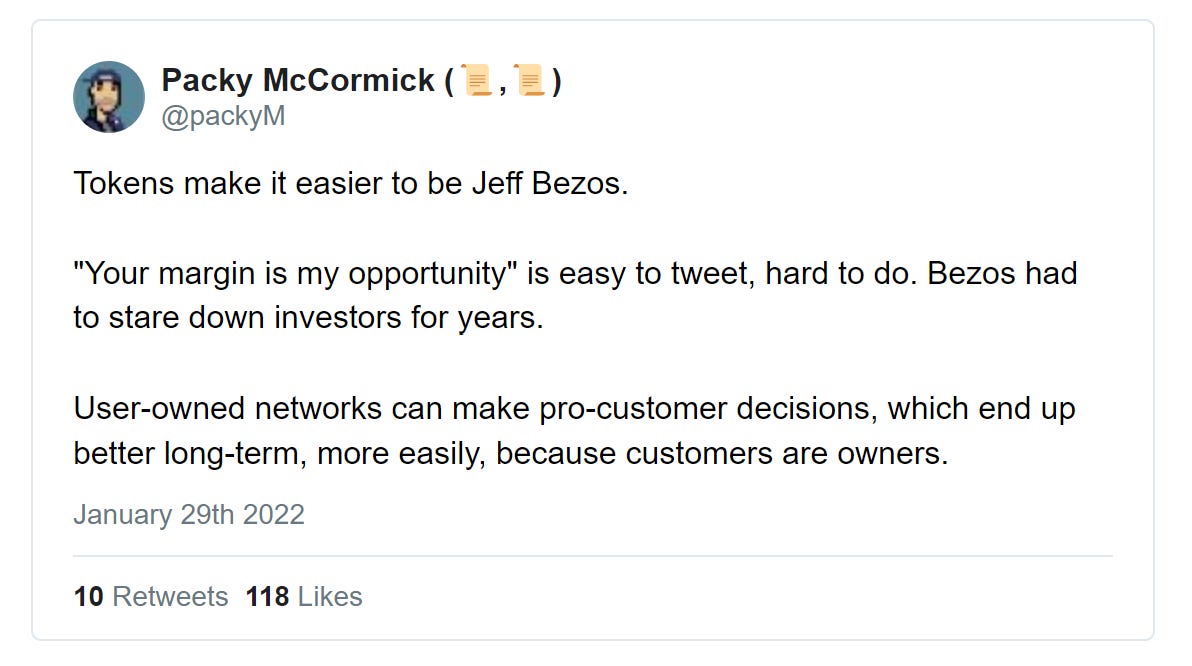Click the Likes label
This screenshot has width=1192, height=666.
[x=330, y=597]
